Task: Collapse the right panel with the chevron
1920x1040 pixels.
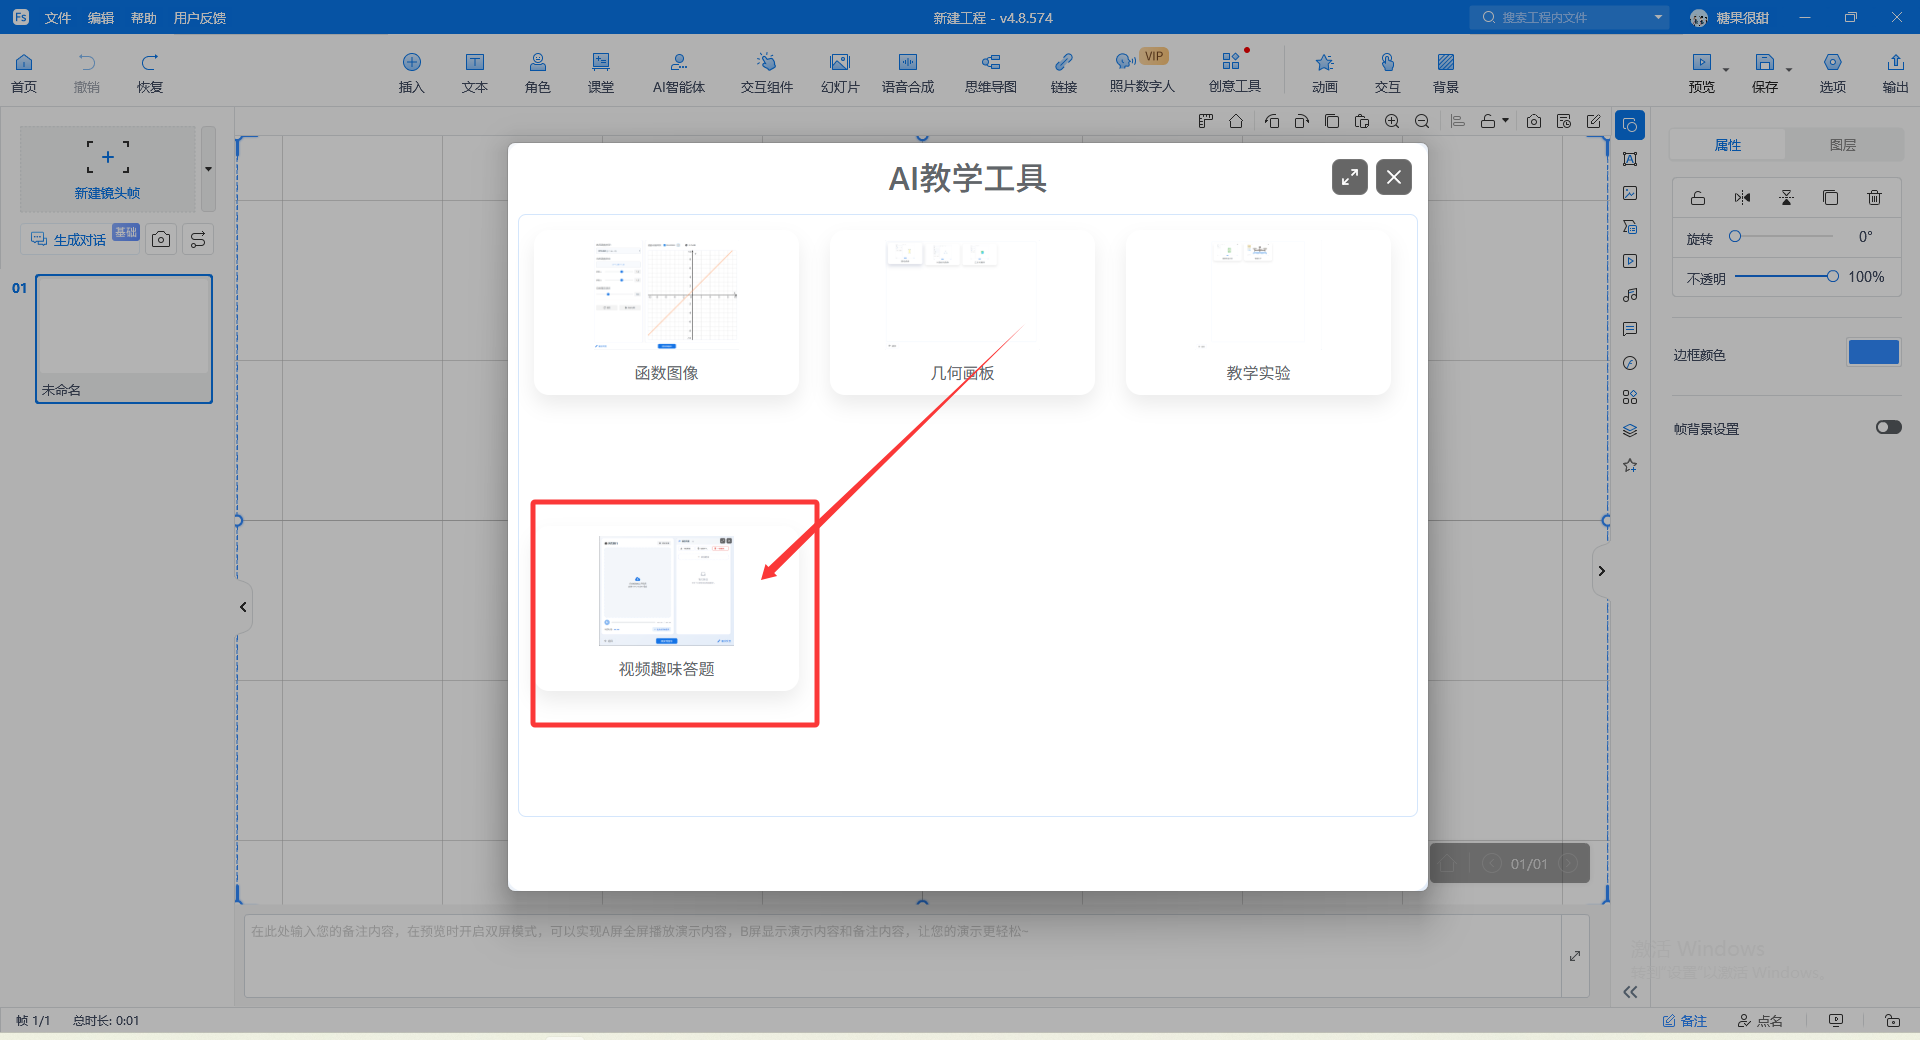Action: pyautogui.click(x=1601, y=571)
